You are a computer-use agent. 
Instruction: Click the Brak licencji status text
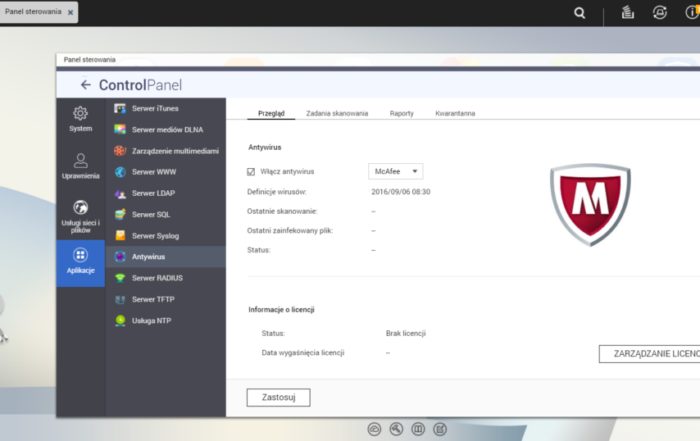405,333
